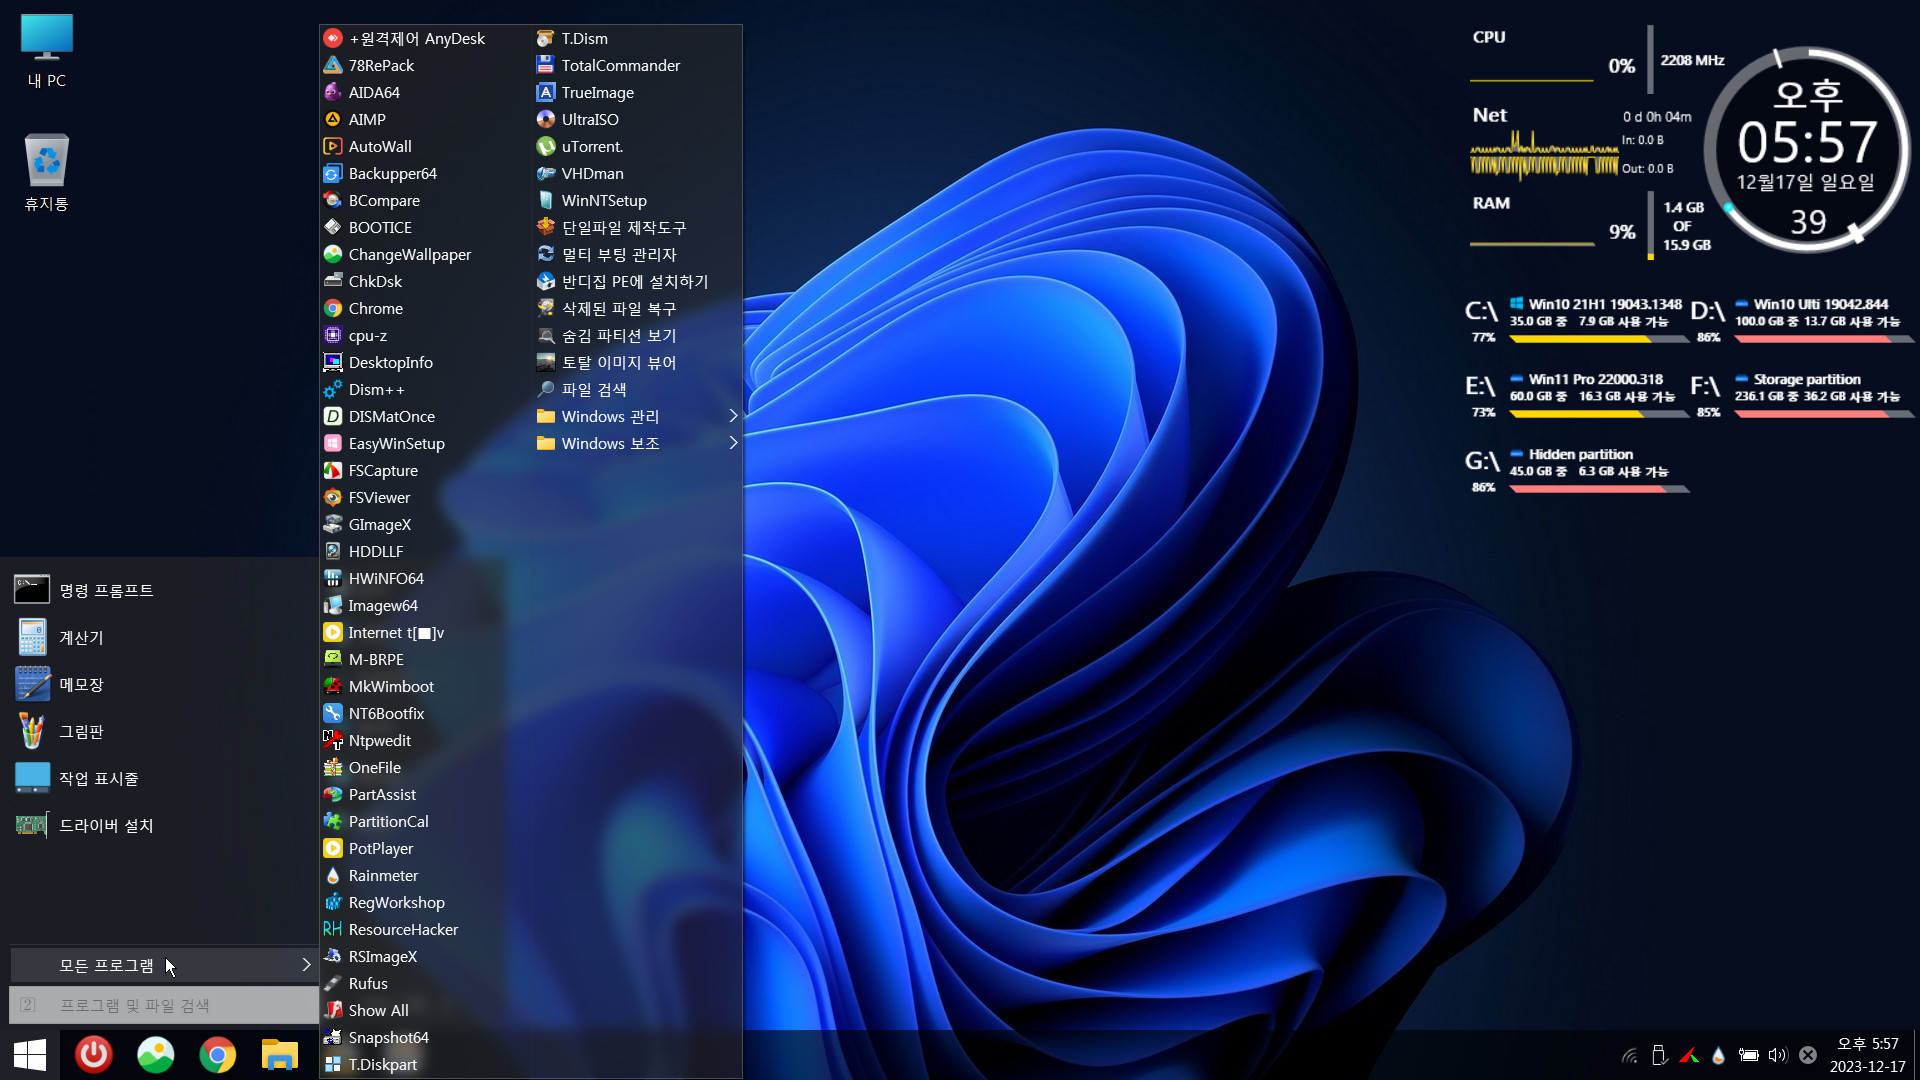Click the Windows Start button
1920x1080 pixels.
(30, 1055)
